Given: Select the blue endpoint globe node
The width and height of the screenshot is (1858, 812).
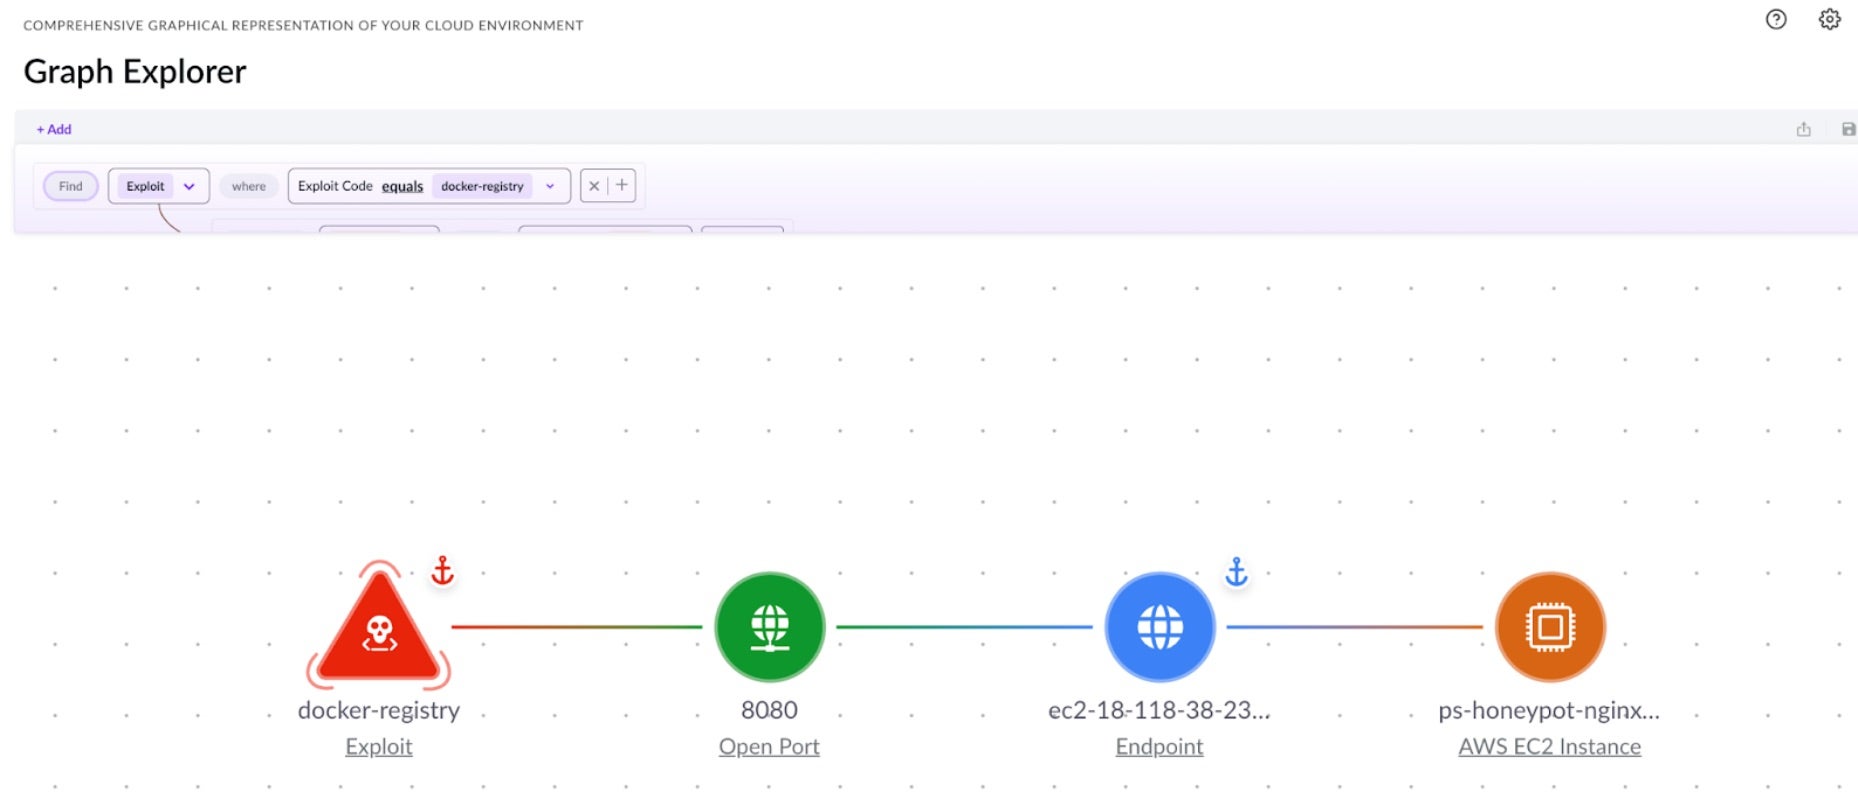Looking at the screenshot, I should (1159, 627).
